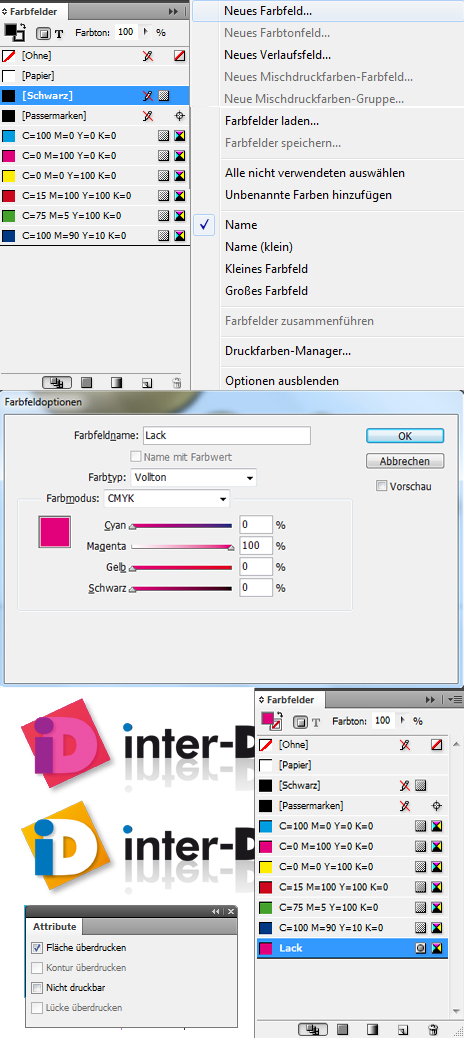The image size is (464, 1038).
Task: Click the text formatting T icon beside magenta fill box
Action: tap(316, 722)
